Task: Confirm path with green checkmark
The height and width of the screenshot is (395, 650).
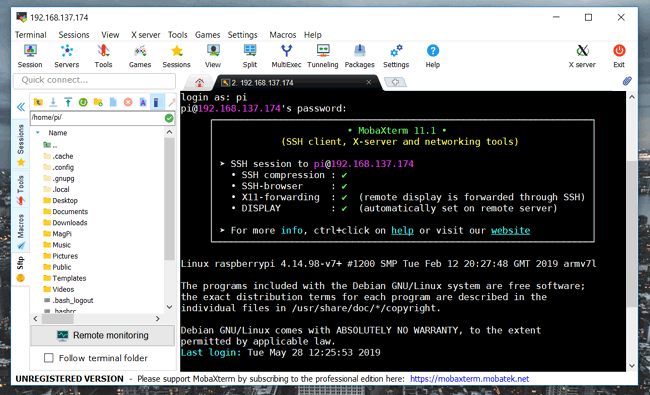Action: pos(169,118)
